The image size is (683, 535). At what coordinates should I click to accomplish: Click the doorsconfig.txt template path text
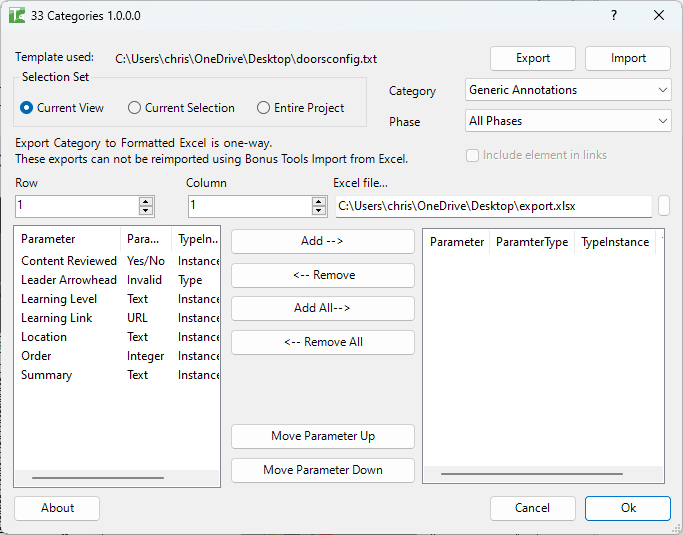246,59
